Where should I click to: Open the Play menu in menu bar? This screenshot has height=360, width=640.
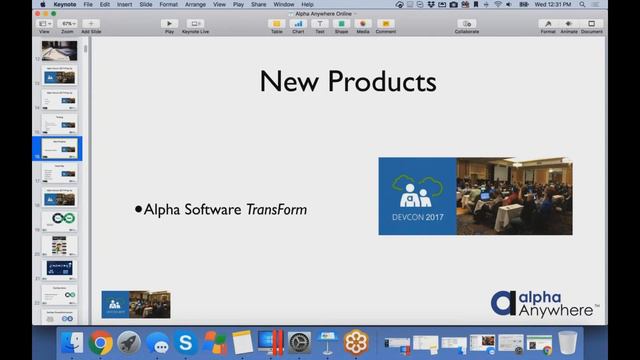238,4
